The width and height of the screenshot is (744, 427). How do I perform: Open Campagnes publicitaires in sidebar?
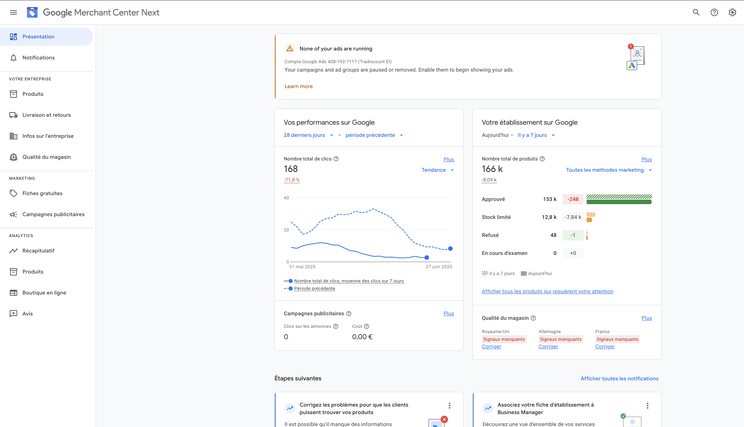coord(53,214)
